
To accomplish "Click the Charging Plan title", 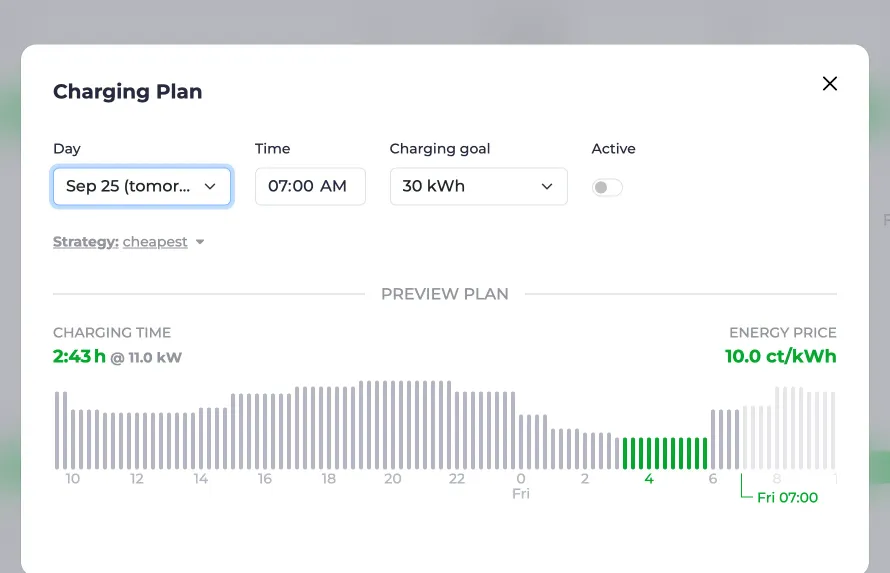I will click(x=128, y=91).
